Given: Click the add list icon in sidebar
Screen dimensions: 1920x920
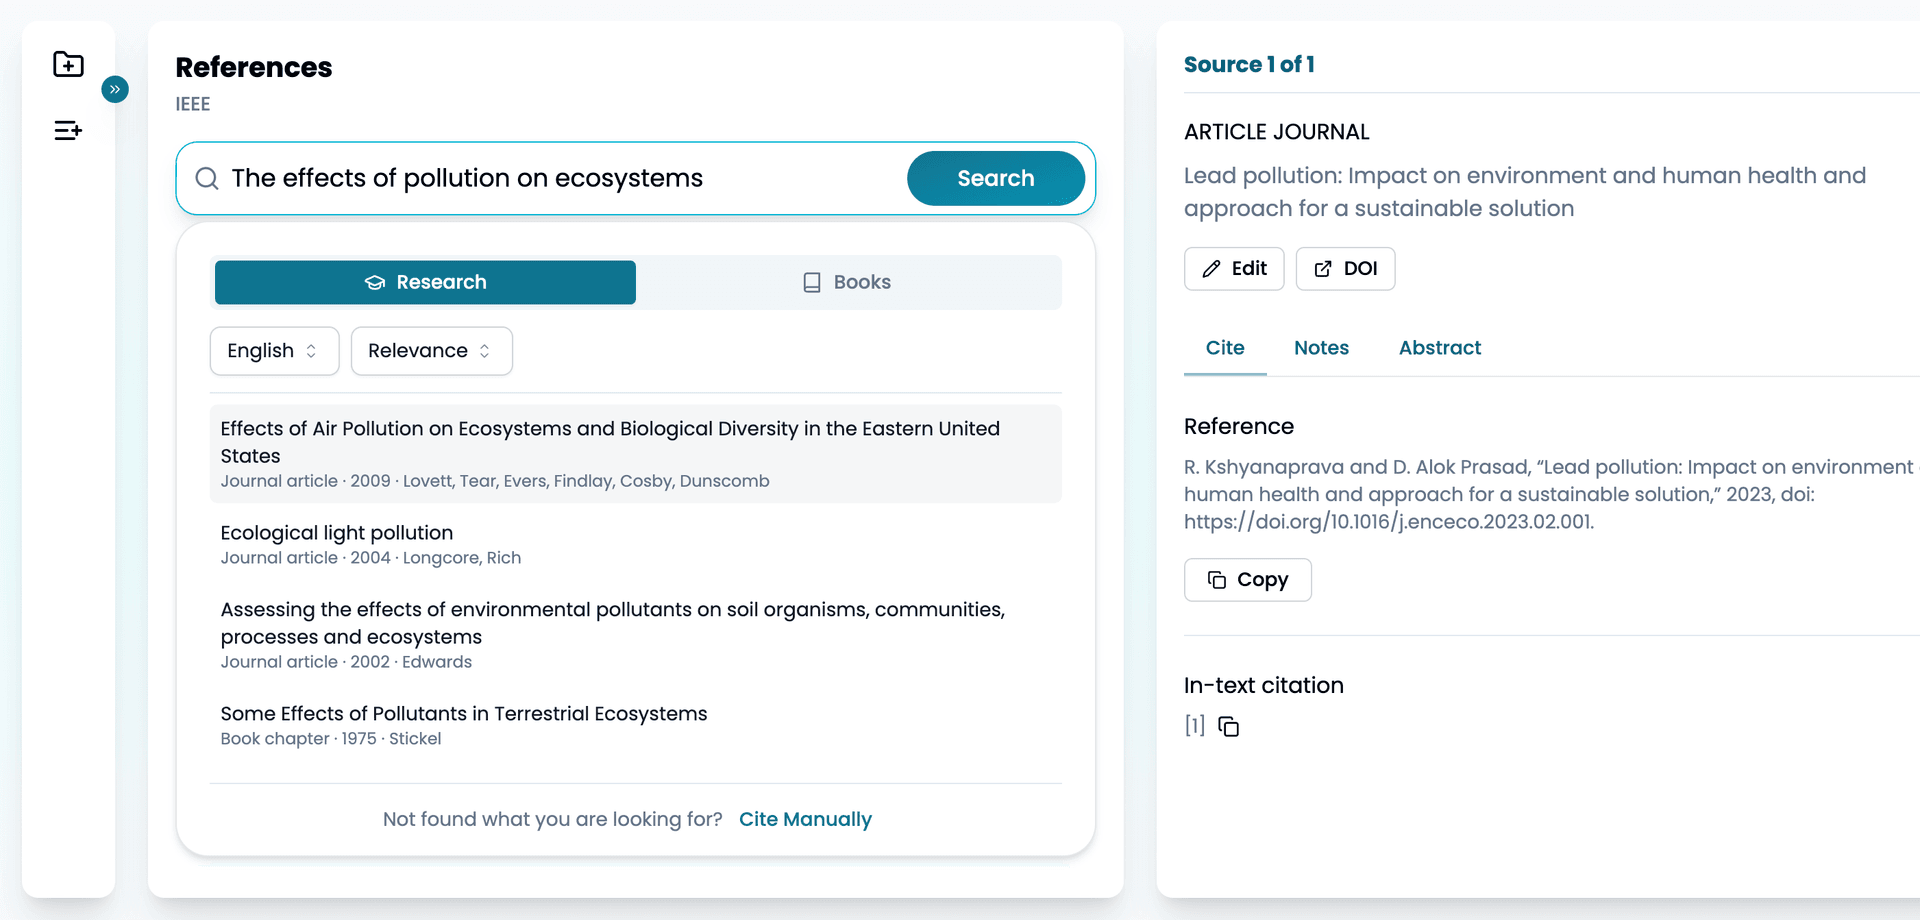Looking at the screenshot, I should pyautogui.click(x=68, y=130).
